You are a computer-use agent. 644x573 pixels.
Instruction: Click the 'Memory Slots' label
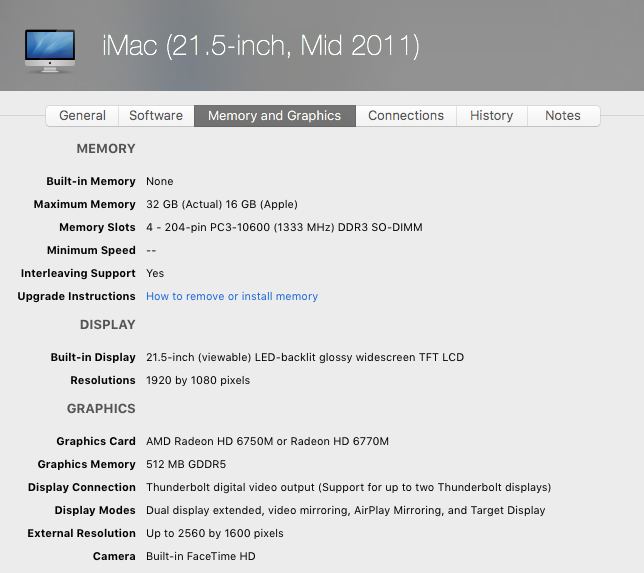[x=97, y=227]
